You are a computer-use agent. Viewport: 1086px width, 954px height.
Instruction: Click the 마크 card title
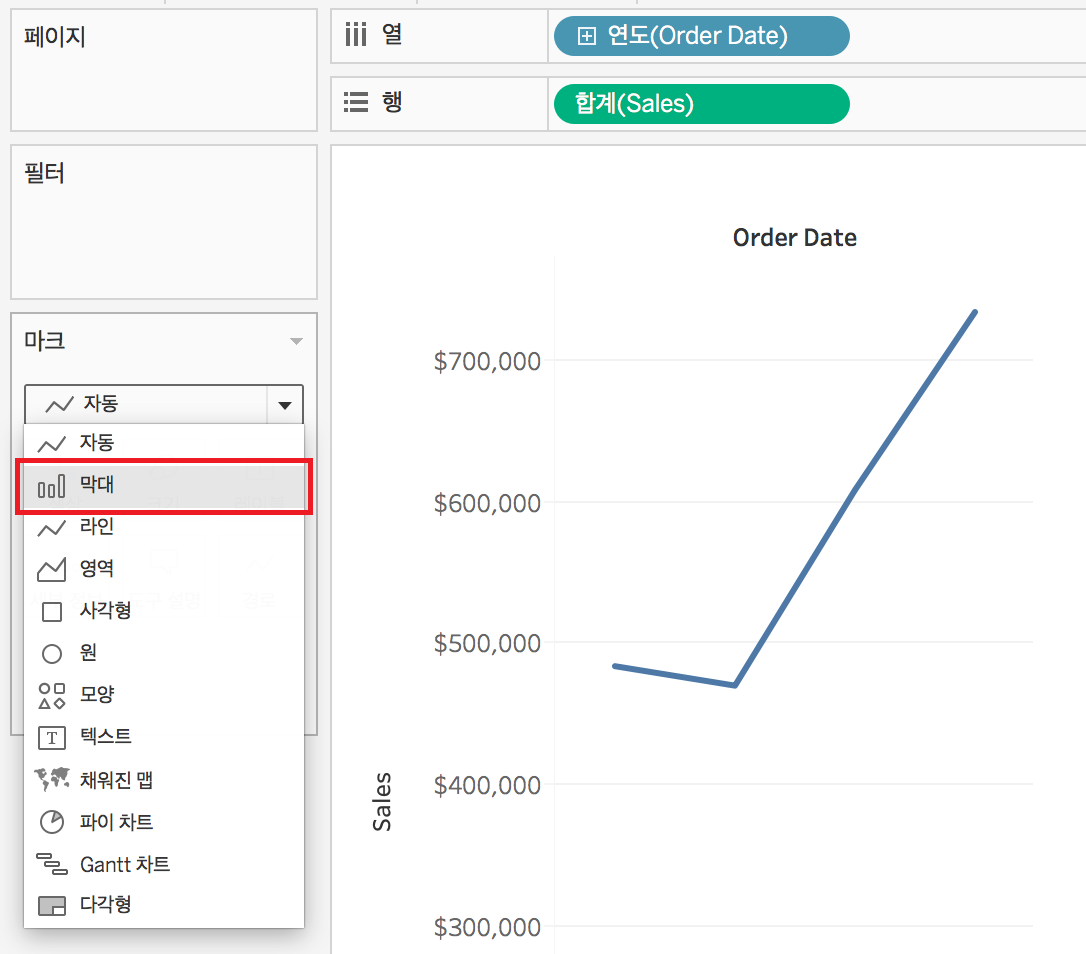click(44, 340)
